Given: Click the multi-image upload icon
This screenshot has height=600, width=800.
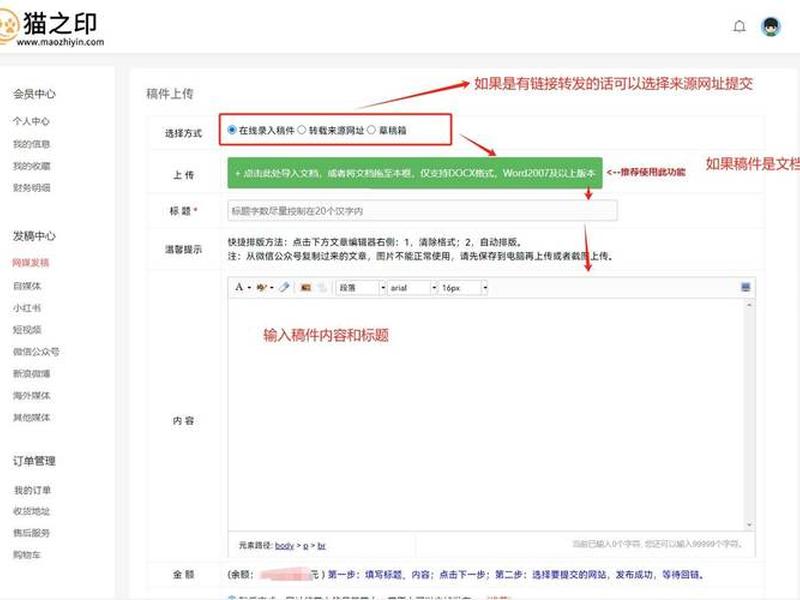Looking at the screenshot, I should 322,288.
